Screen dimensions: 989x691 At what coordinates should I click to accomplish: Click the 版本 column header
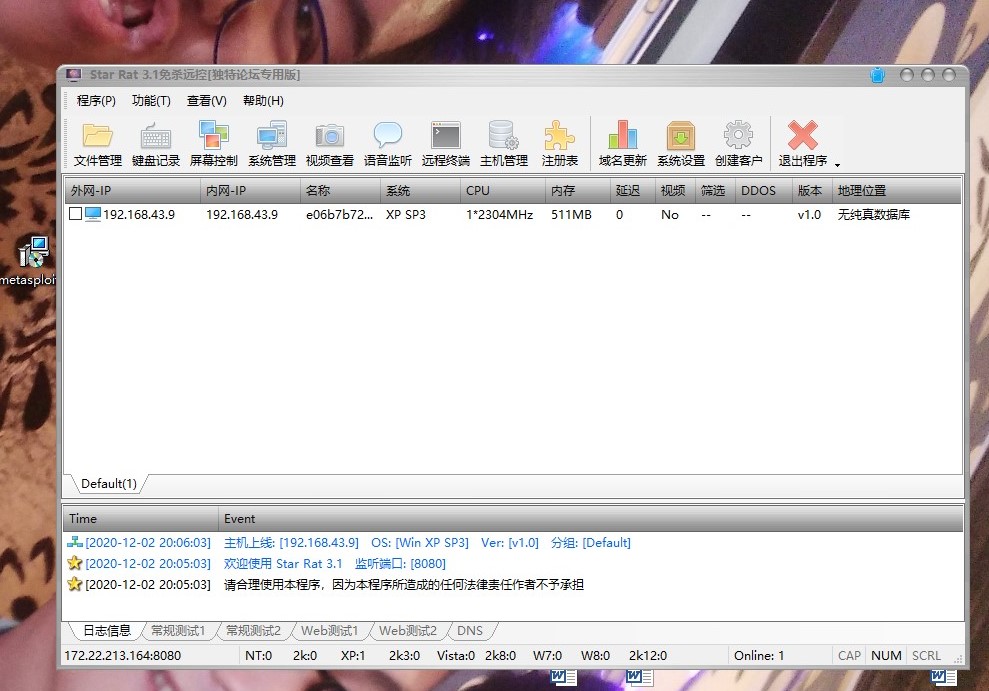click(x=812, y=190)
